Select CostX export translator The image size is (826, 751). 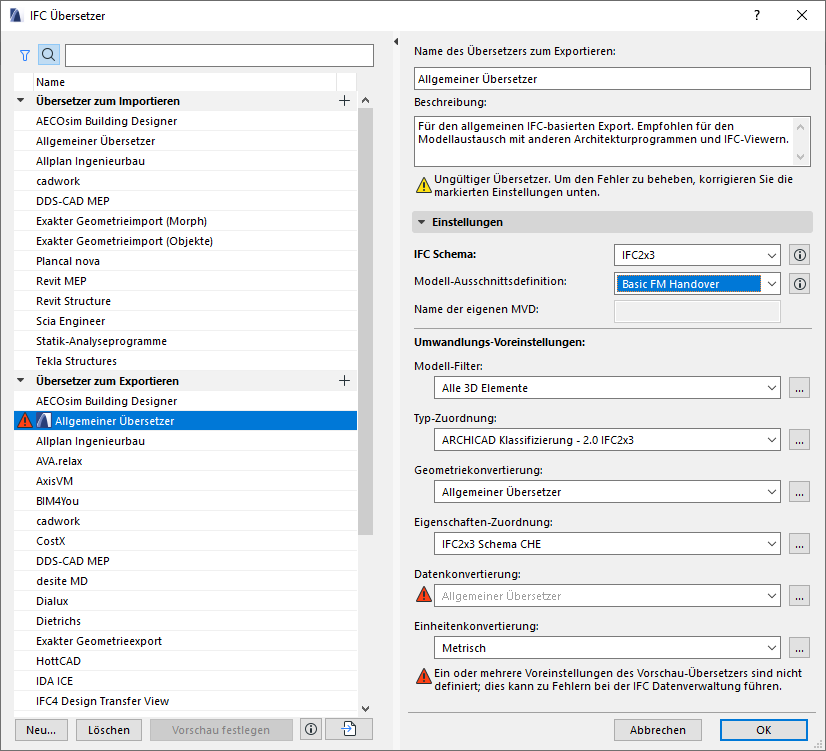(x=185, y=541)
